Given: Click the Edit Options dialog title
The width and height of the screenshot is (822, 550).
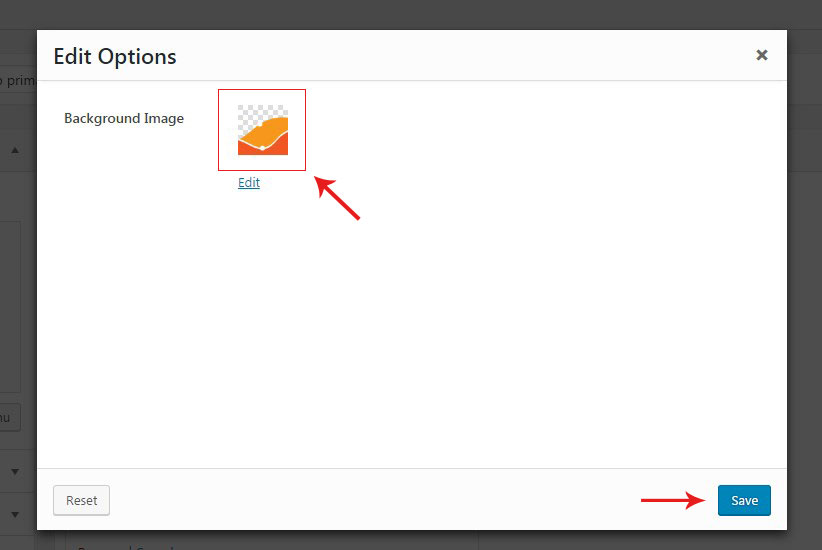Looking at the screenshot, I should [115, 56].
